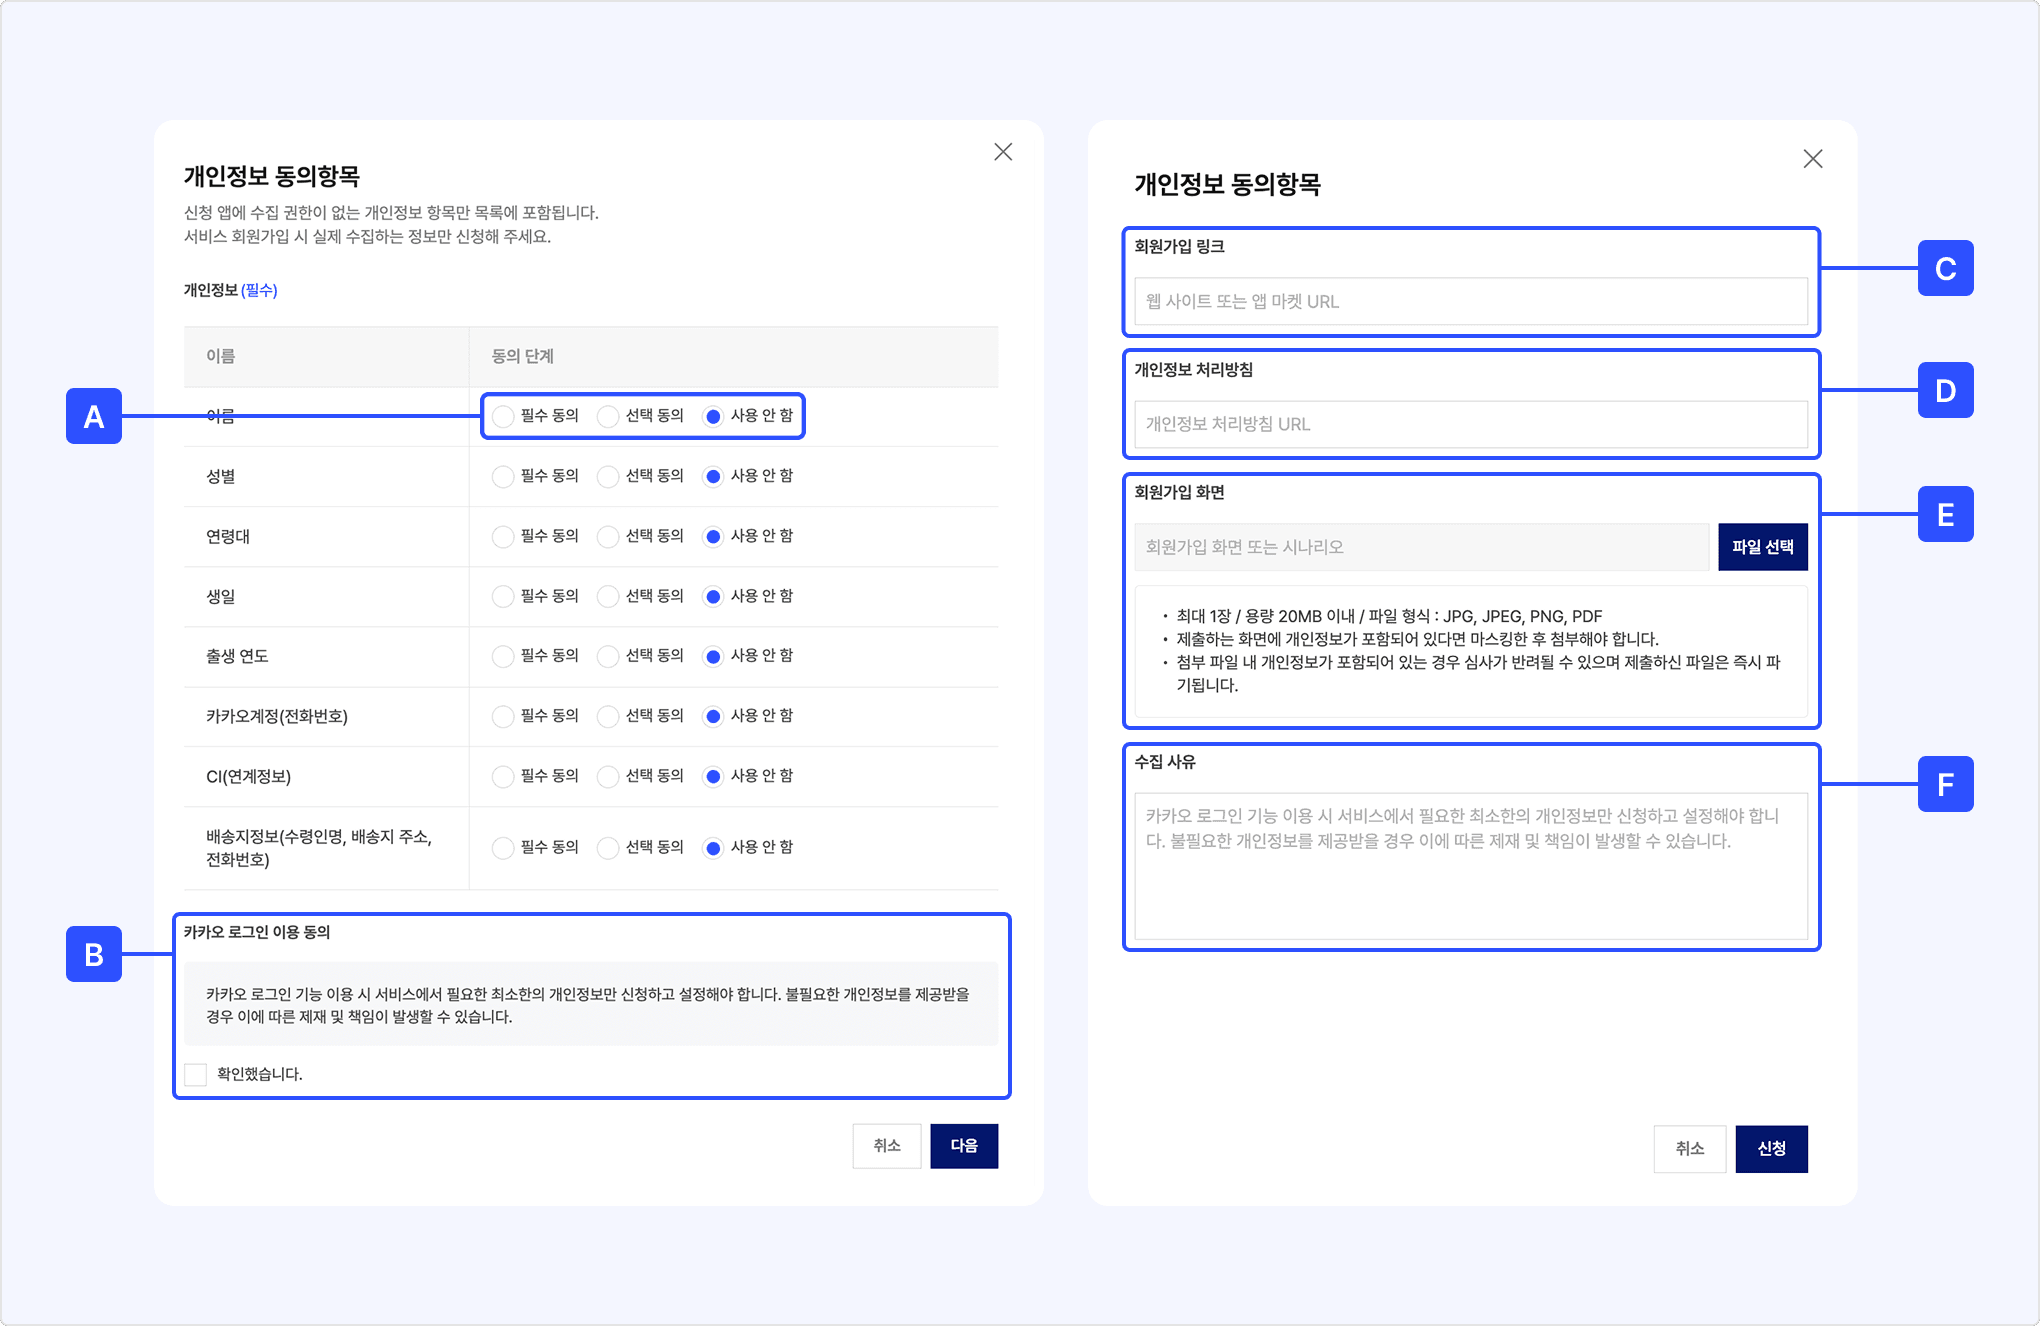Close the left 개인정보 동의항목 dialog
Image resolution: width=2040 pixels, height=1326 pixels.
(x=1003, y=152)
